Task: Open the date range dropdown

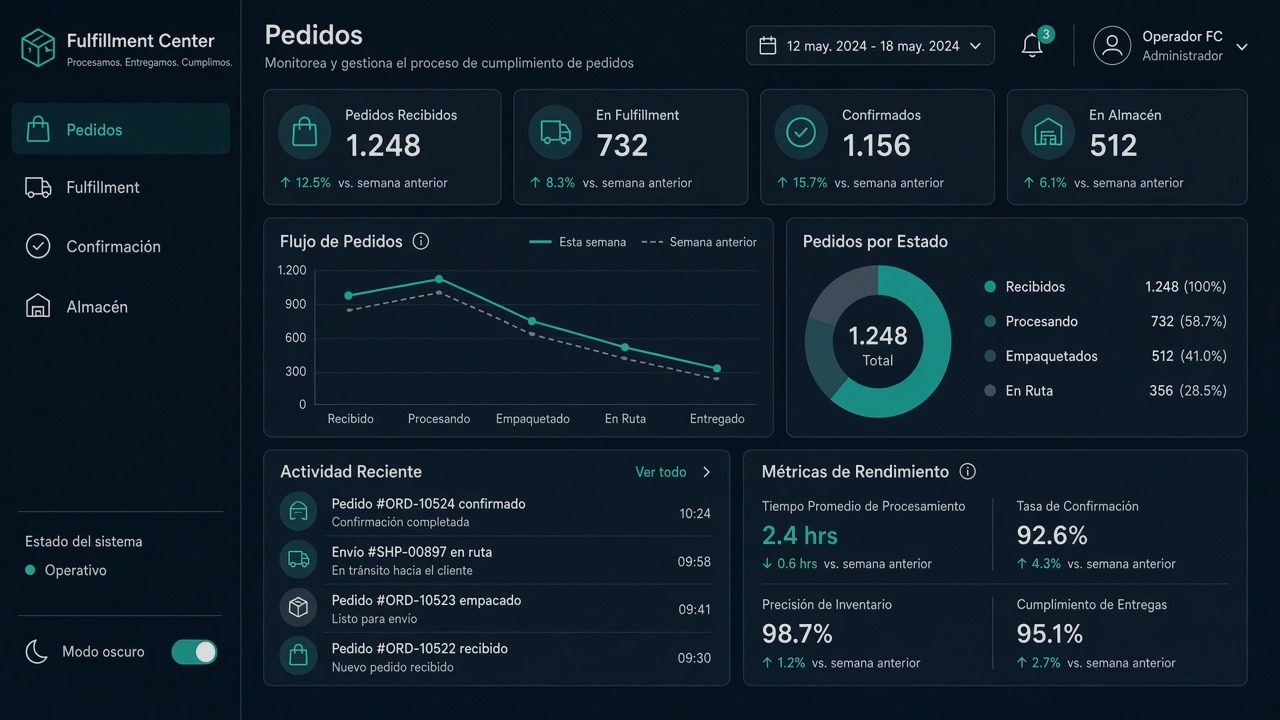Action: (x=870, y=46)
